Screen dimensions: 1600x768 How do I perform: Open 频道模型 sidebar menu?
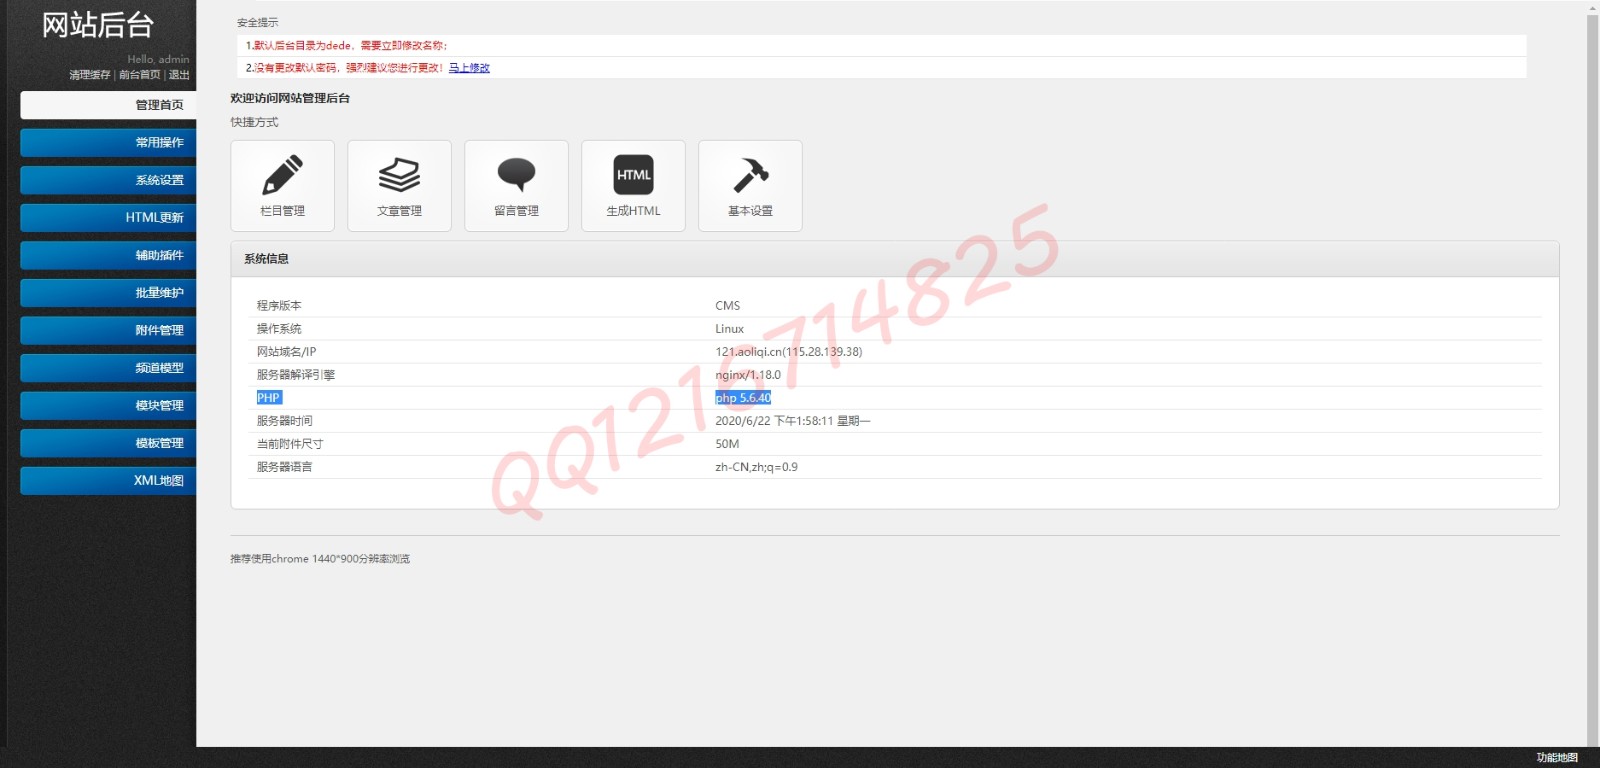click(x=108, y=368)
